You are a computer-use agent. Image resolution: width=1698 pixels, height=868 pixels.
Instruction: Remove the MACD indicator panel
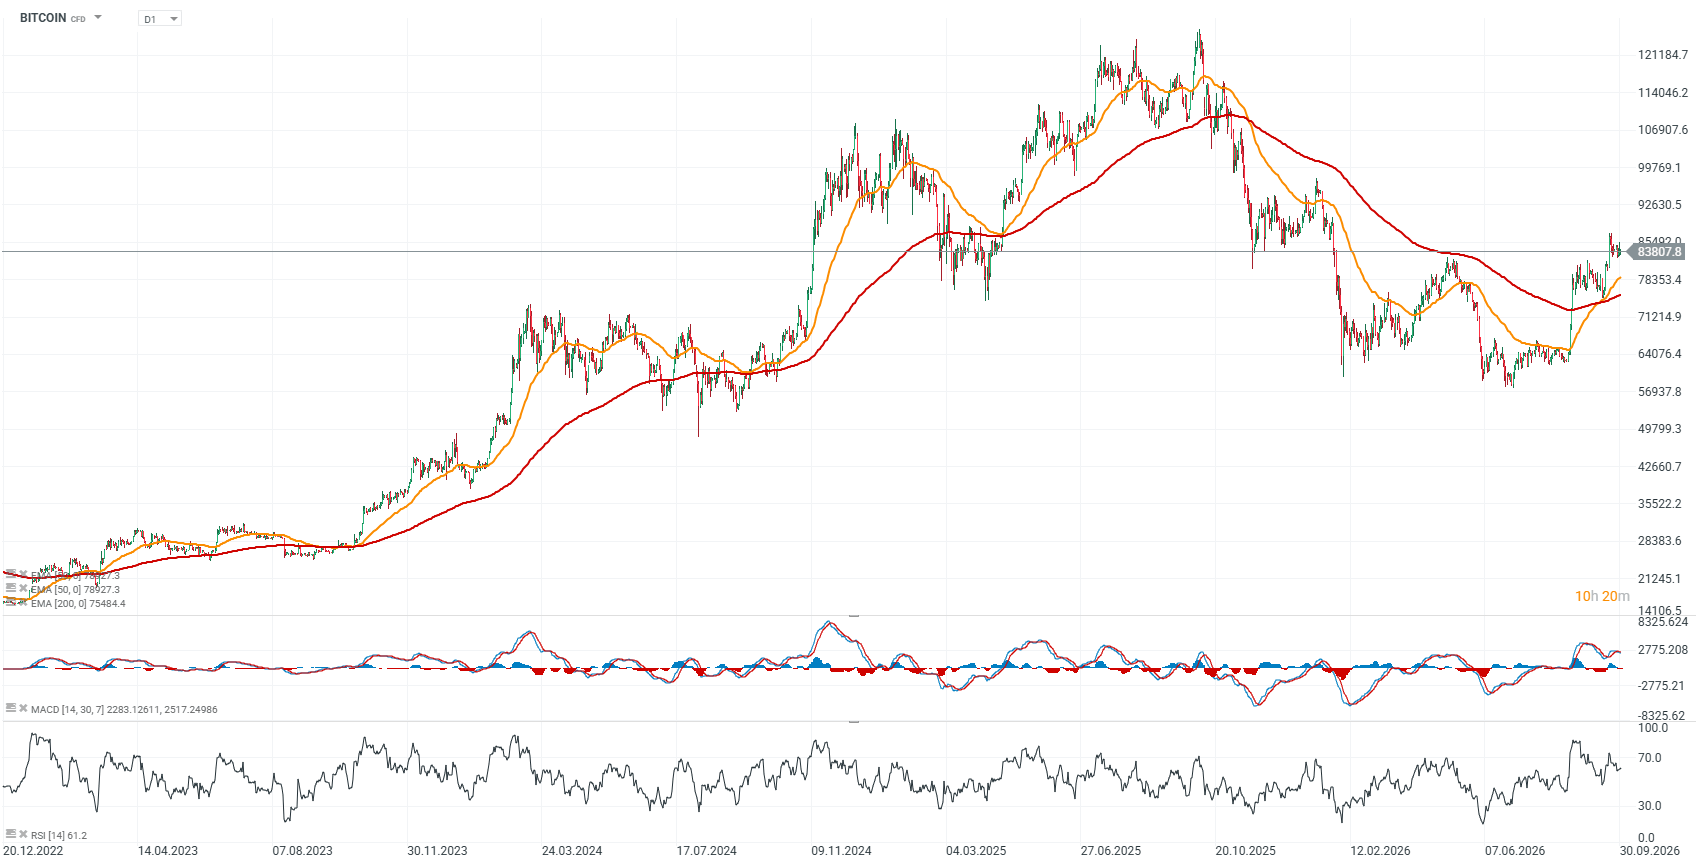coord(23,708)
